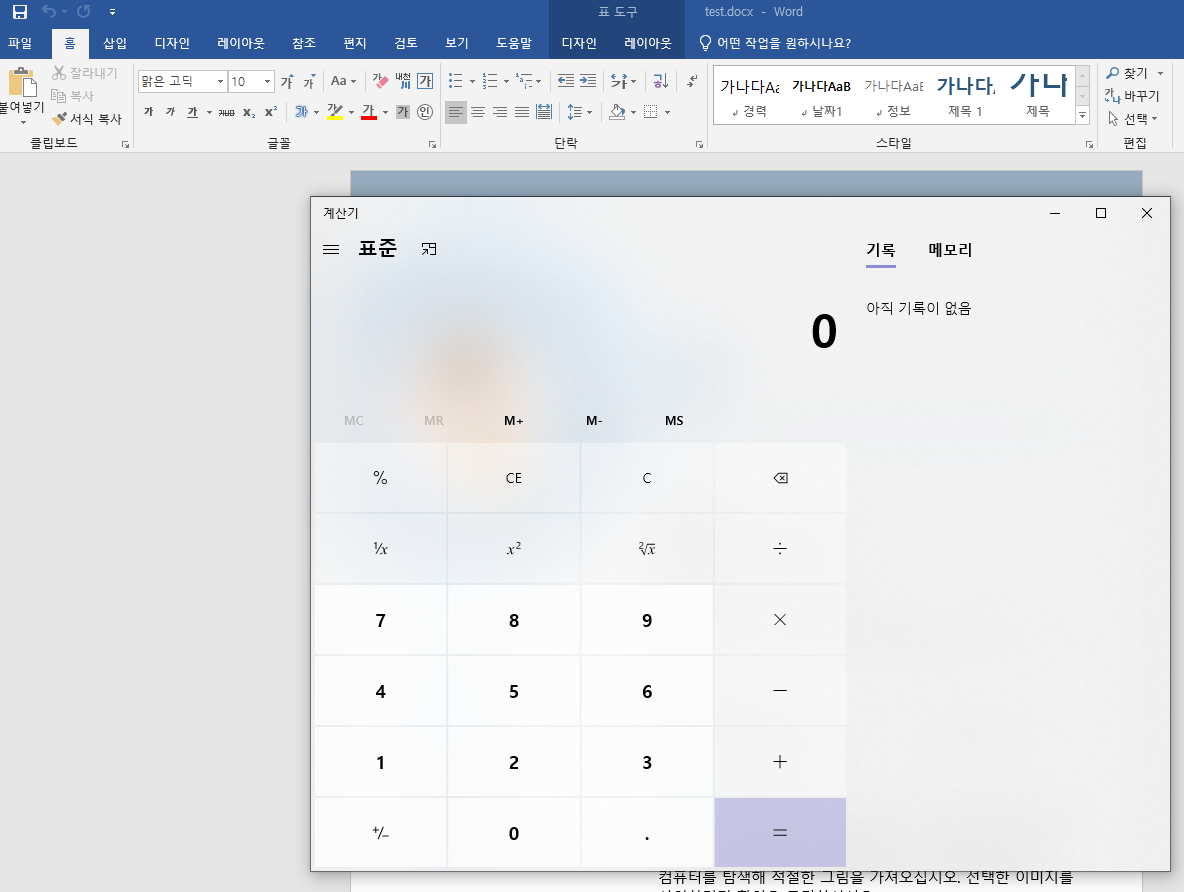Apply the character border icon

tap(425, 81)
